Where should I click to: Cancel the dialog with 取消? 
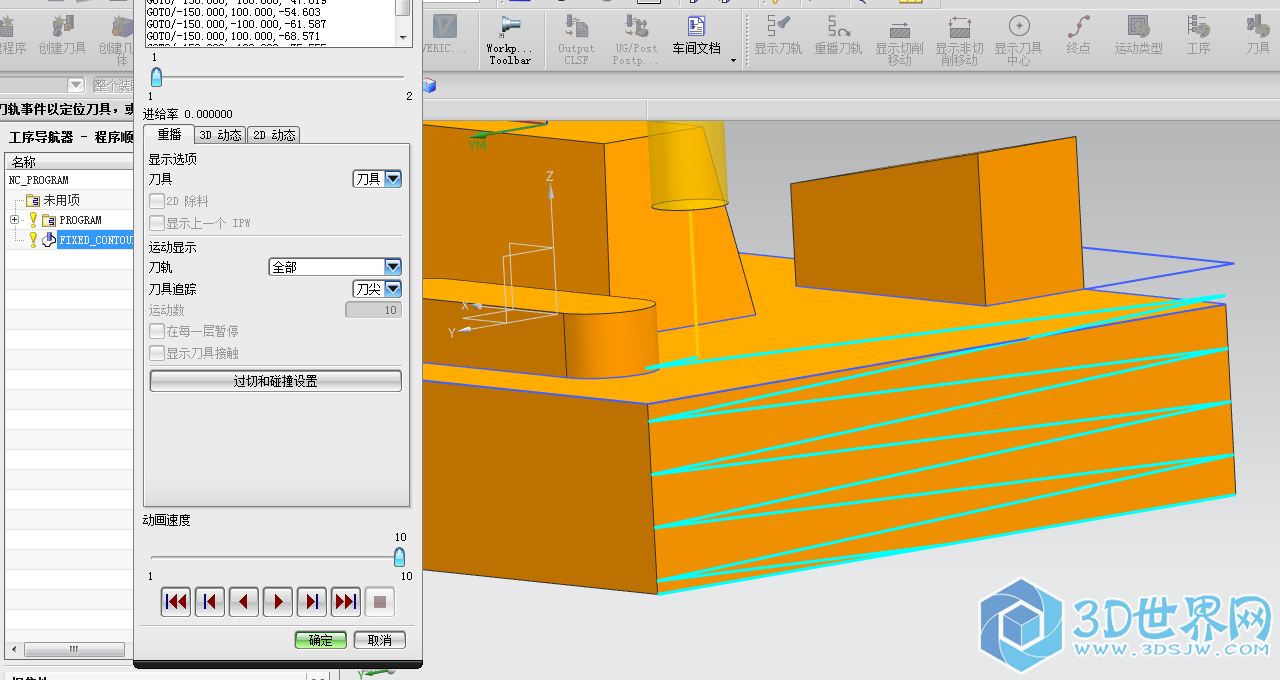click(380, 640)
